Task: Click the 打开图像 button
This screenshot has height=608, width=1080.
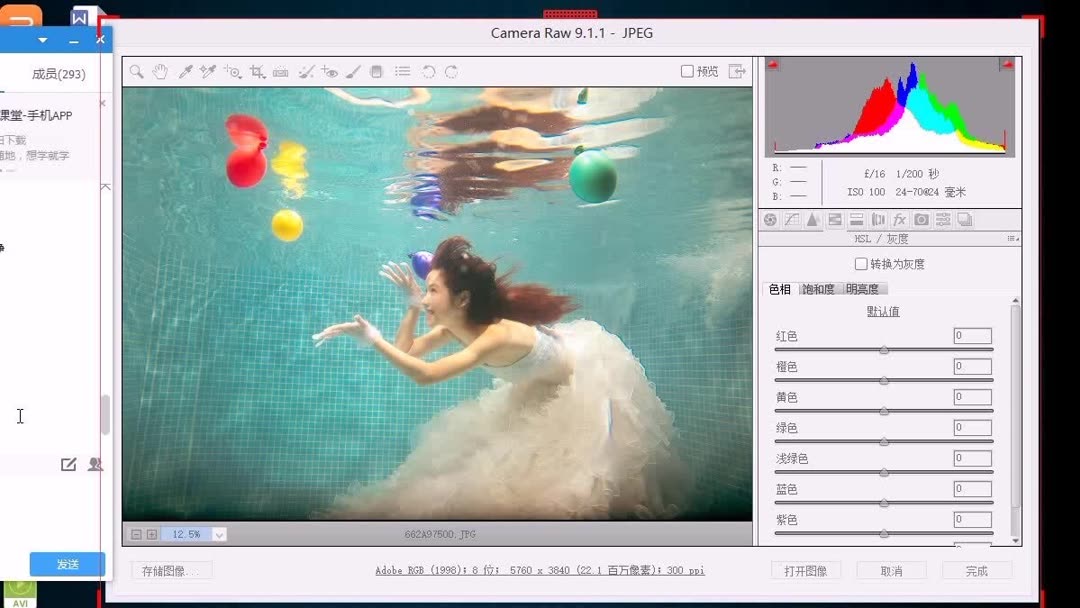Action: point(805,570)
